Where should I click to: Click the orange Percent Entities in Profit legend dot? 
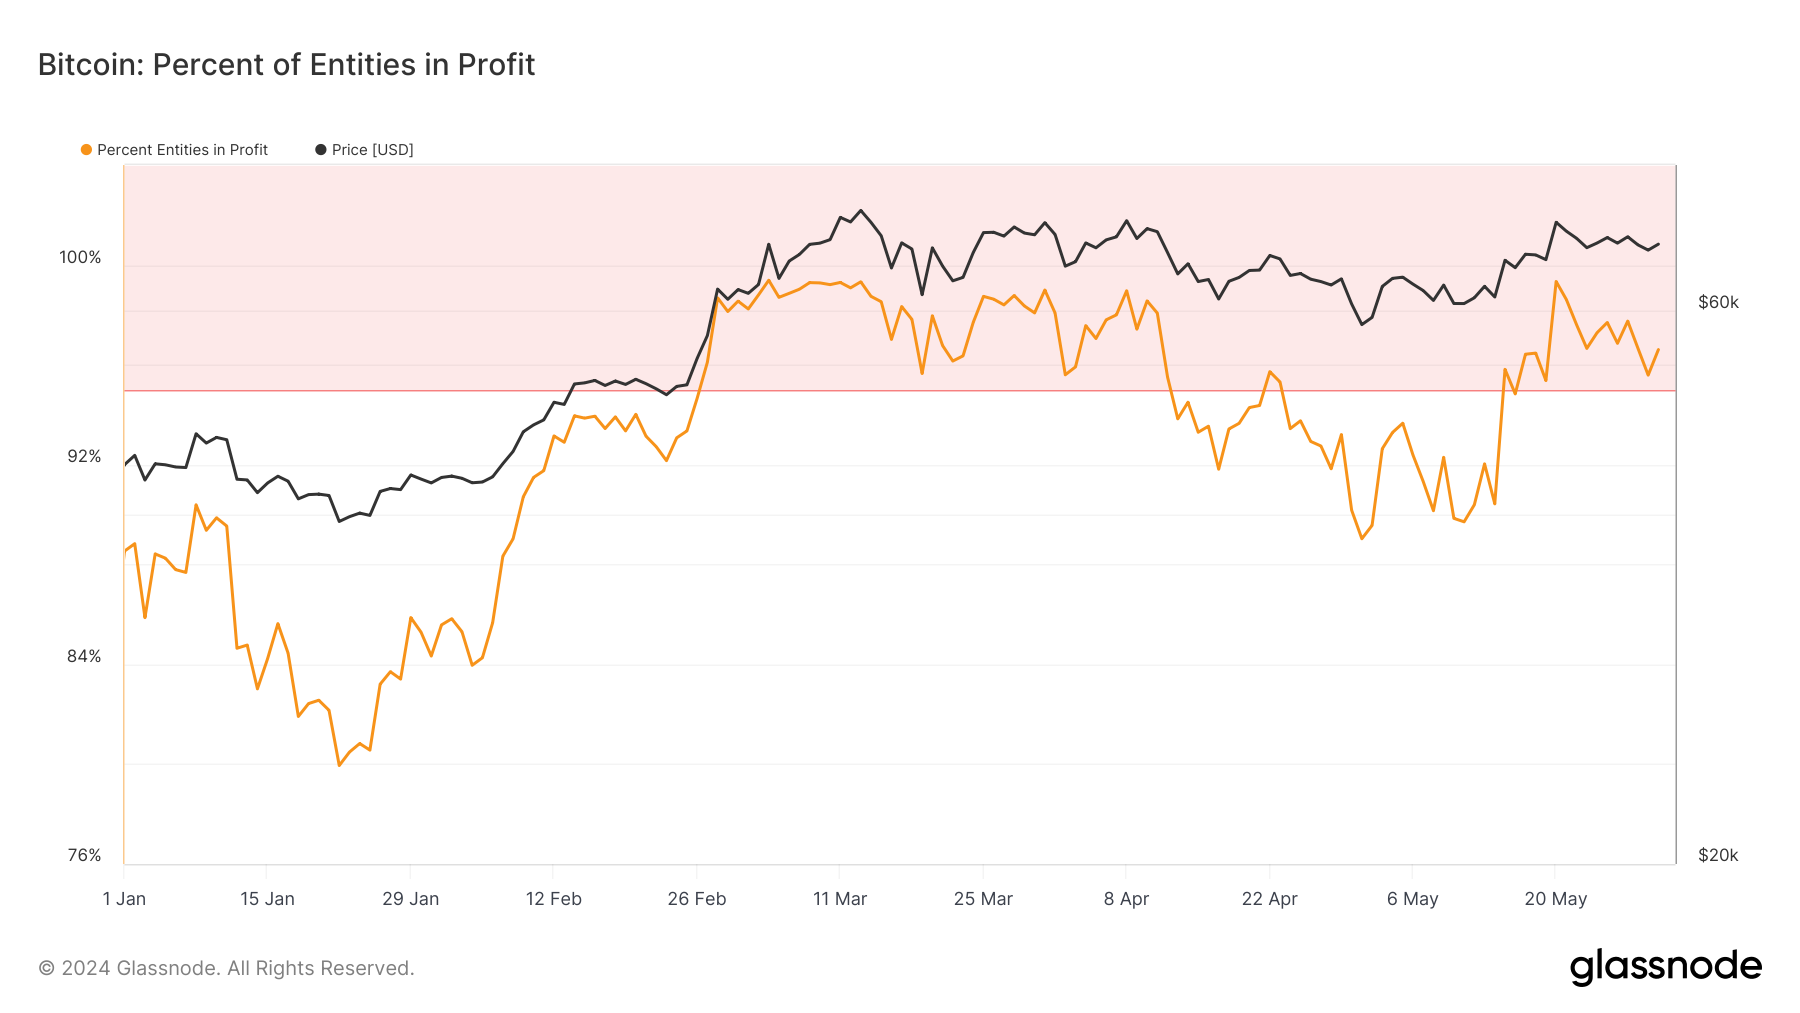87,150
